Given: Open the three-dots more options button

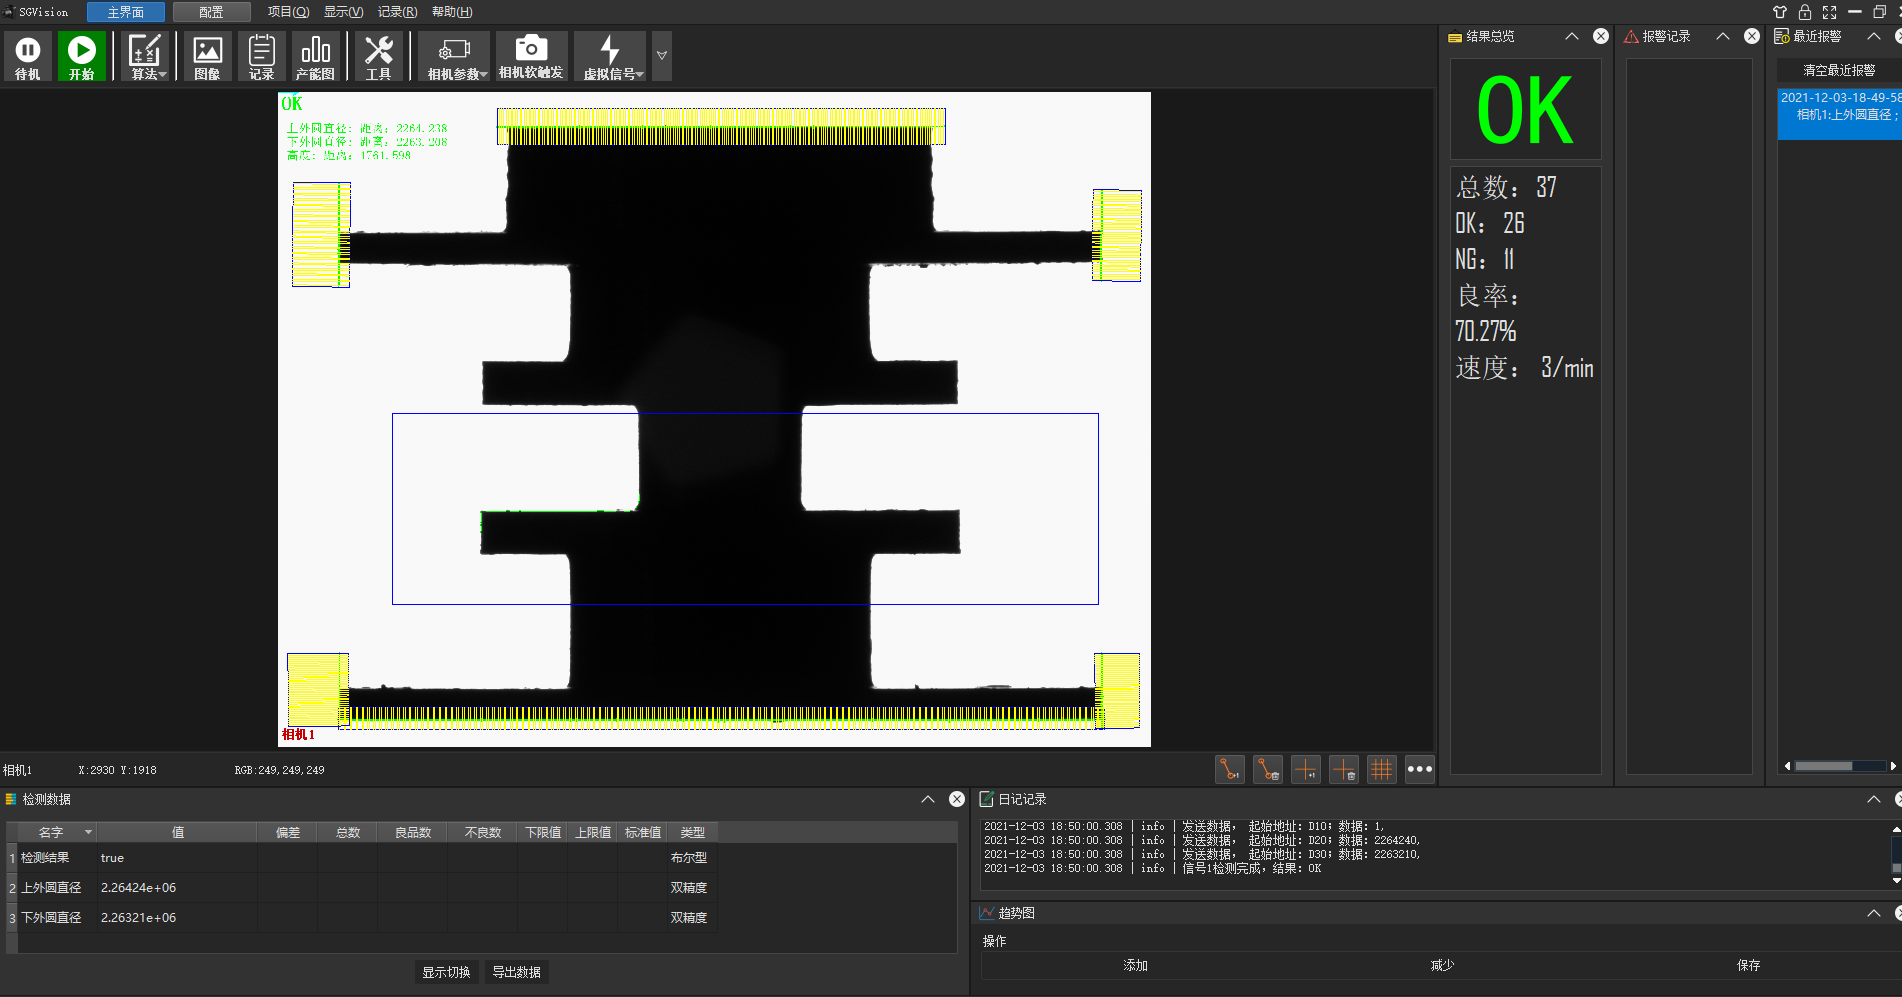Looking at the screenshot, I should [x=1419, y=769].
